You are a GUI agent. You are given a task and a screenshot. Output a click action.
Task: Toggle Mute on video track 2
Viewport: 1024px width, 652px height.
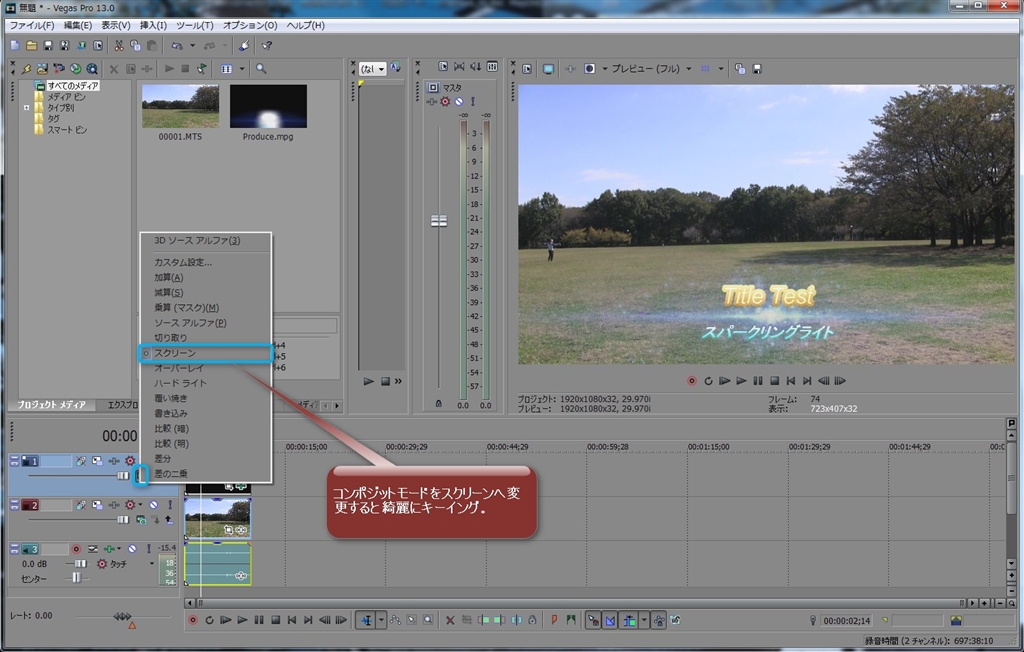(153, 505)
